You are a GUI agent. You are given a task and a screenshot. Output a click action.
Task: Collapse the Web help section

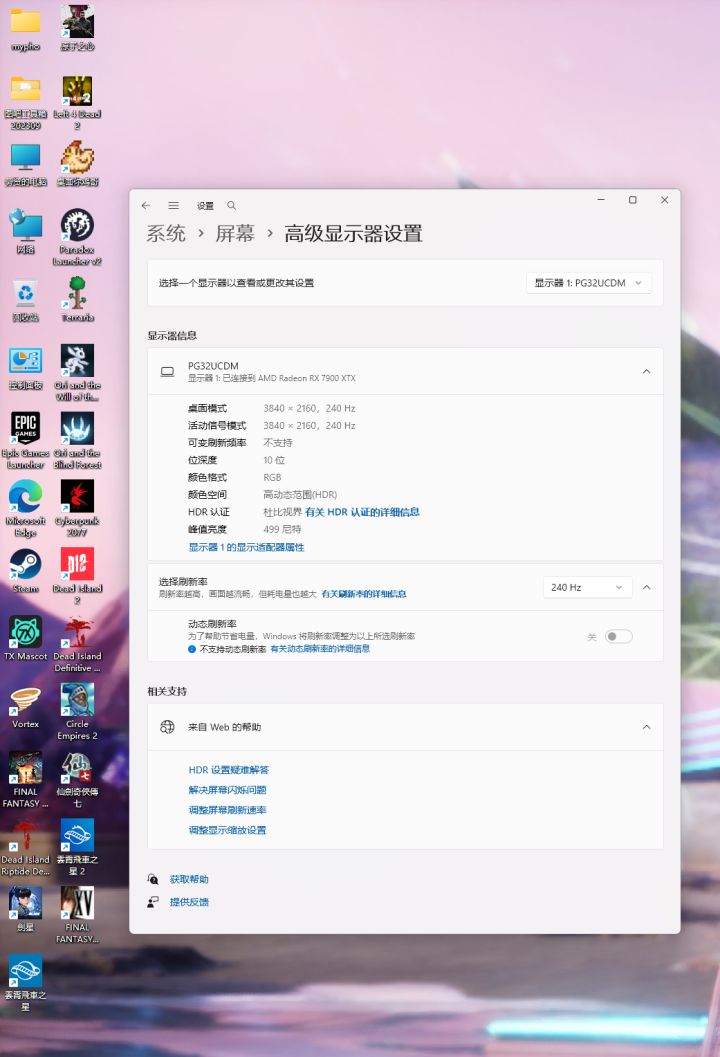pyautogui.click(x=646, y=727)
